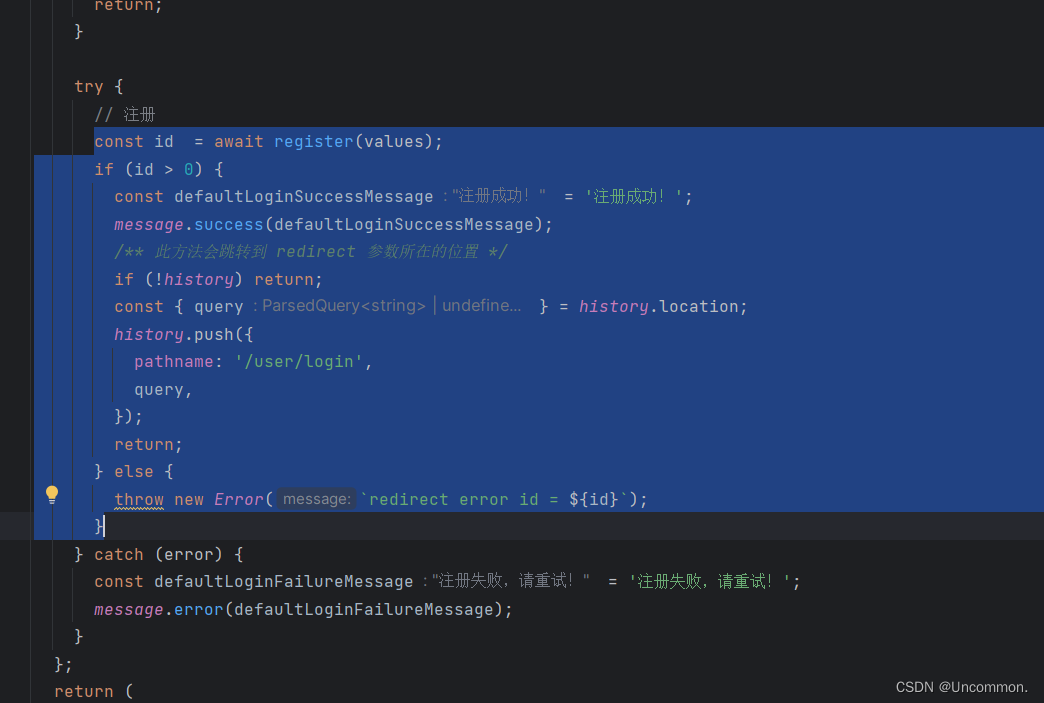Viewport: 1044px width, 703px height.
Task: Click 'history.location' expression
Action: 658,307
